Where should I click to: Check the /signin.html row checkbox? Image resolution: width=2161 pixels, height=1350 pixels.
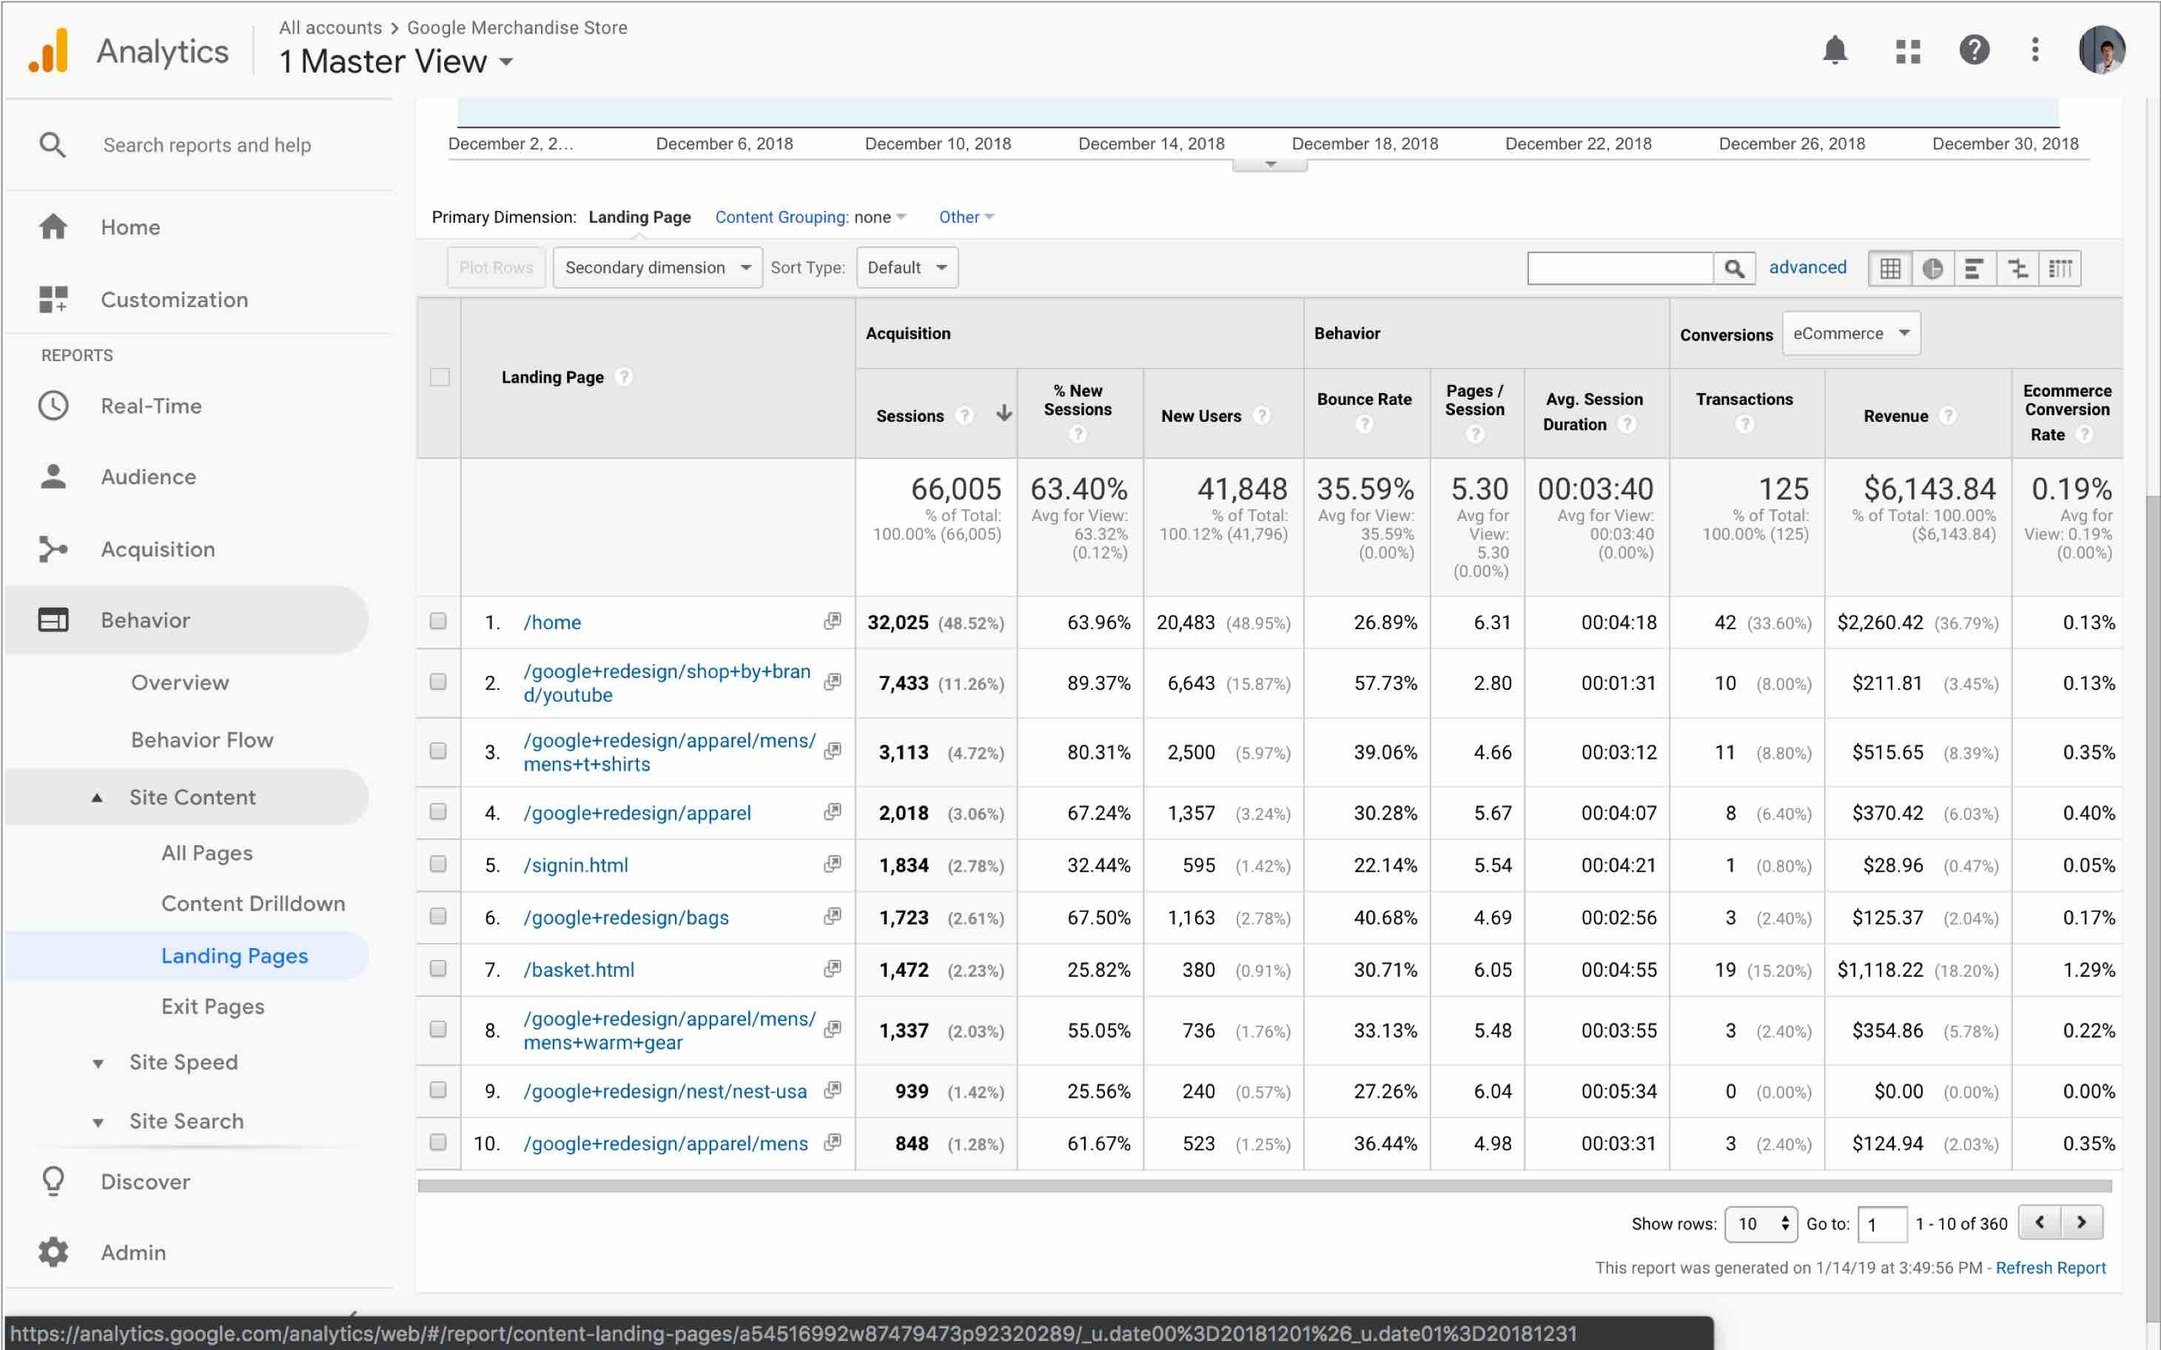(x=438, y=864)
